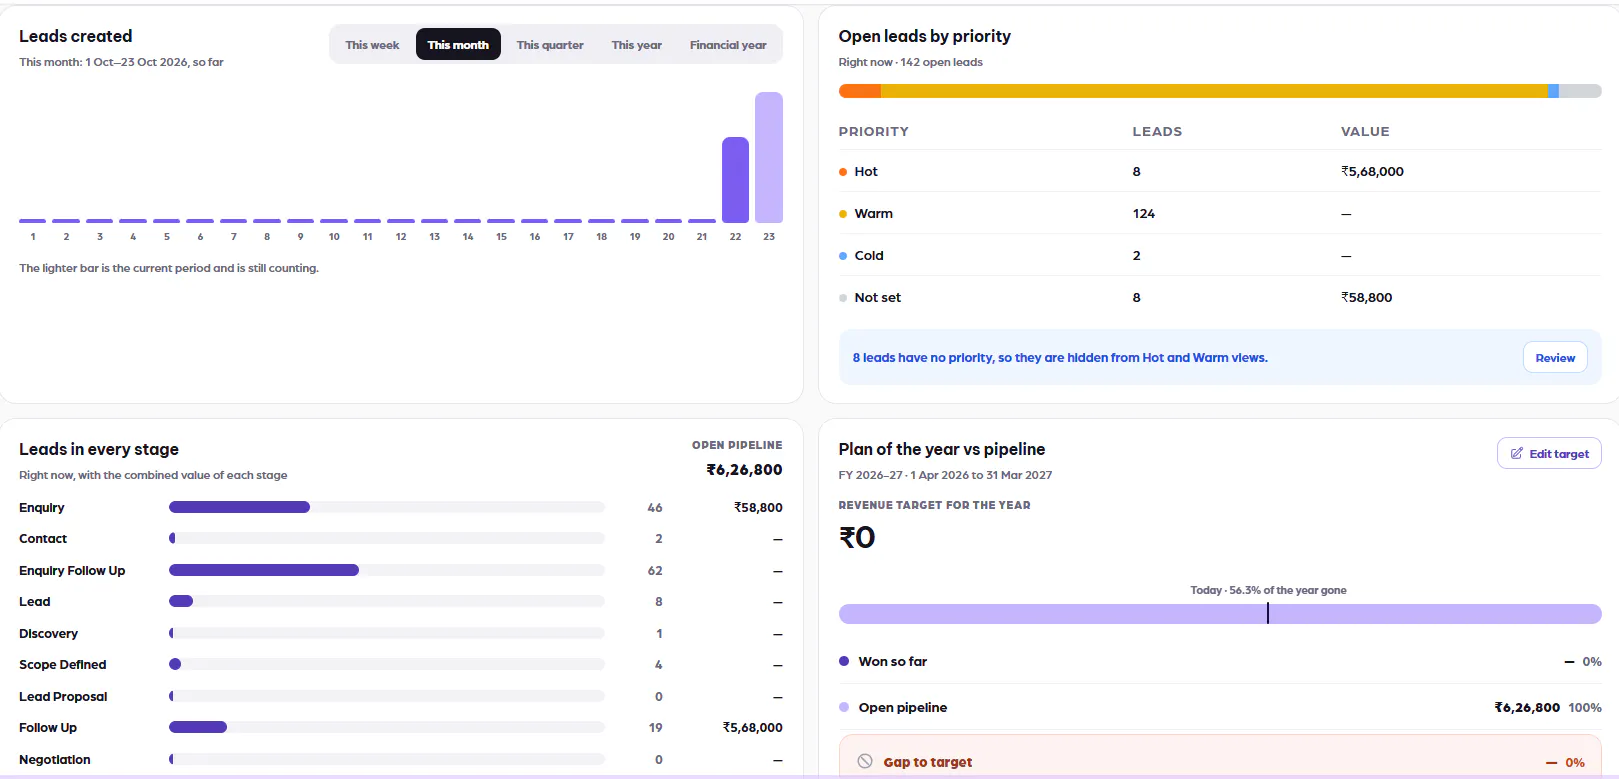Viewport: 1619px width, 779px height.
Task: Open the Enquiry Follow Up stage
Action: 401,570
